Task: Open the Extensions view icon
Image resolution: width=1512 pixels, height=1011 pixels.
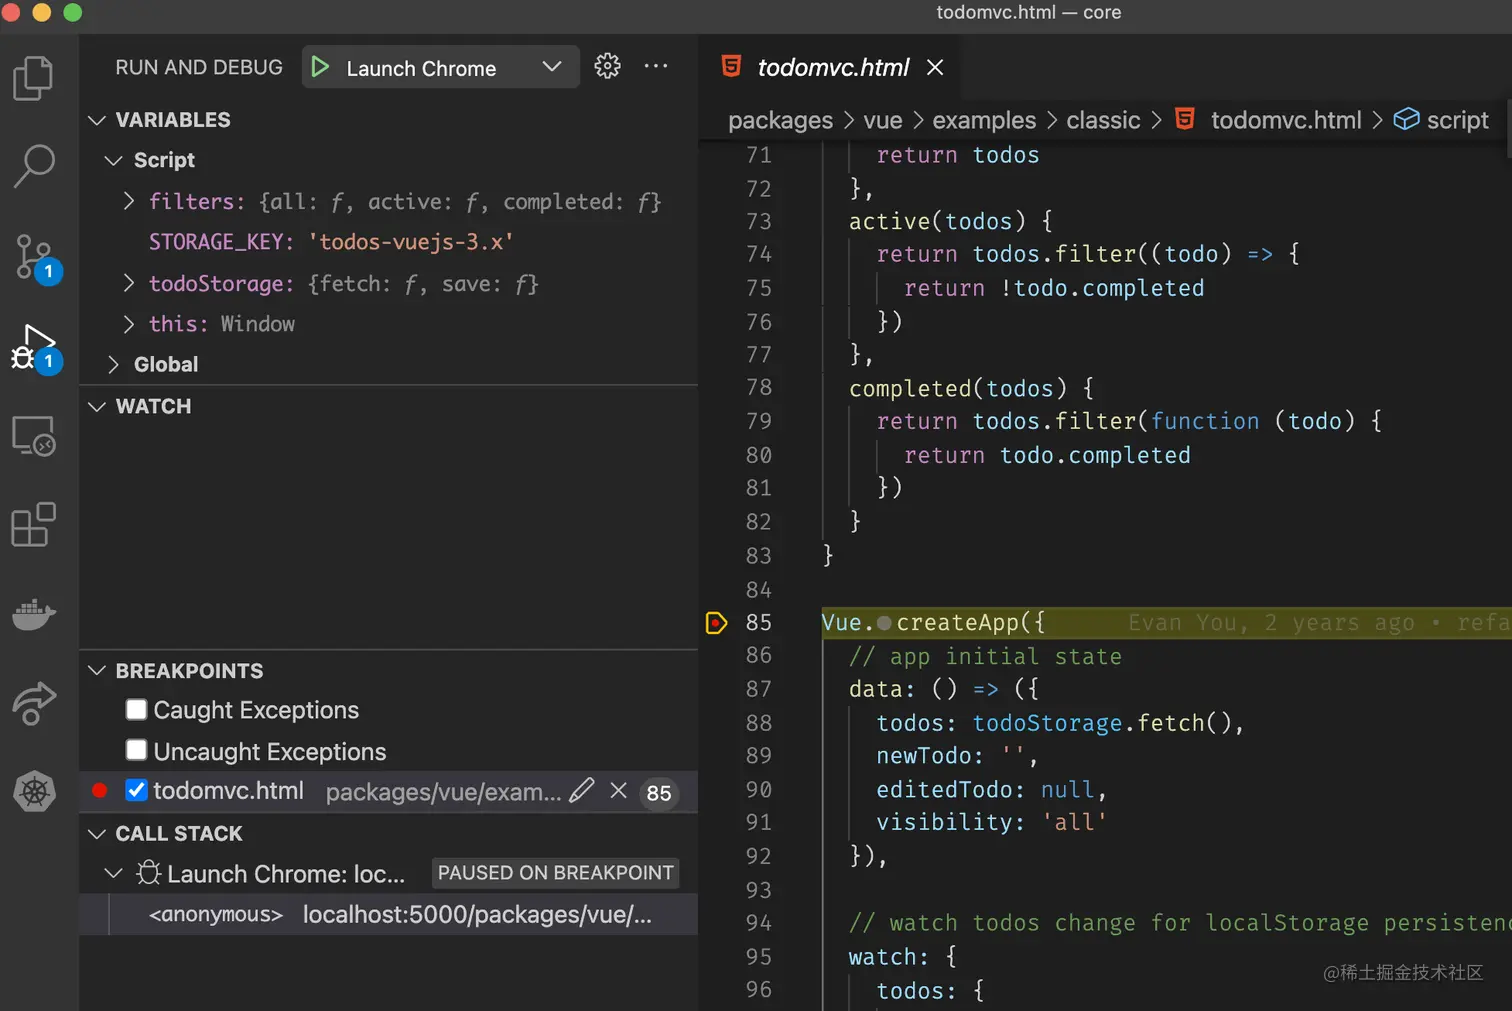Action: click(33, 525)
